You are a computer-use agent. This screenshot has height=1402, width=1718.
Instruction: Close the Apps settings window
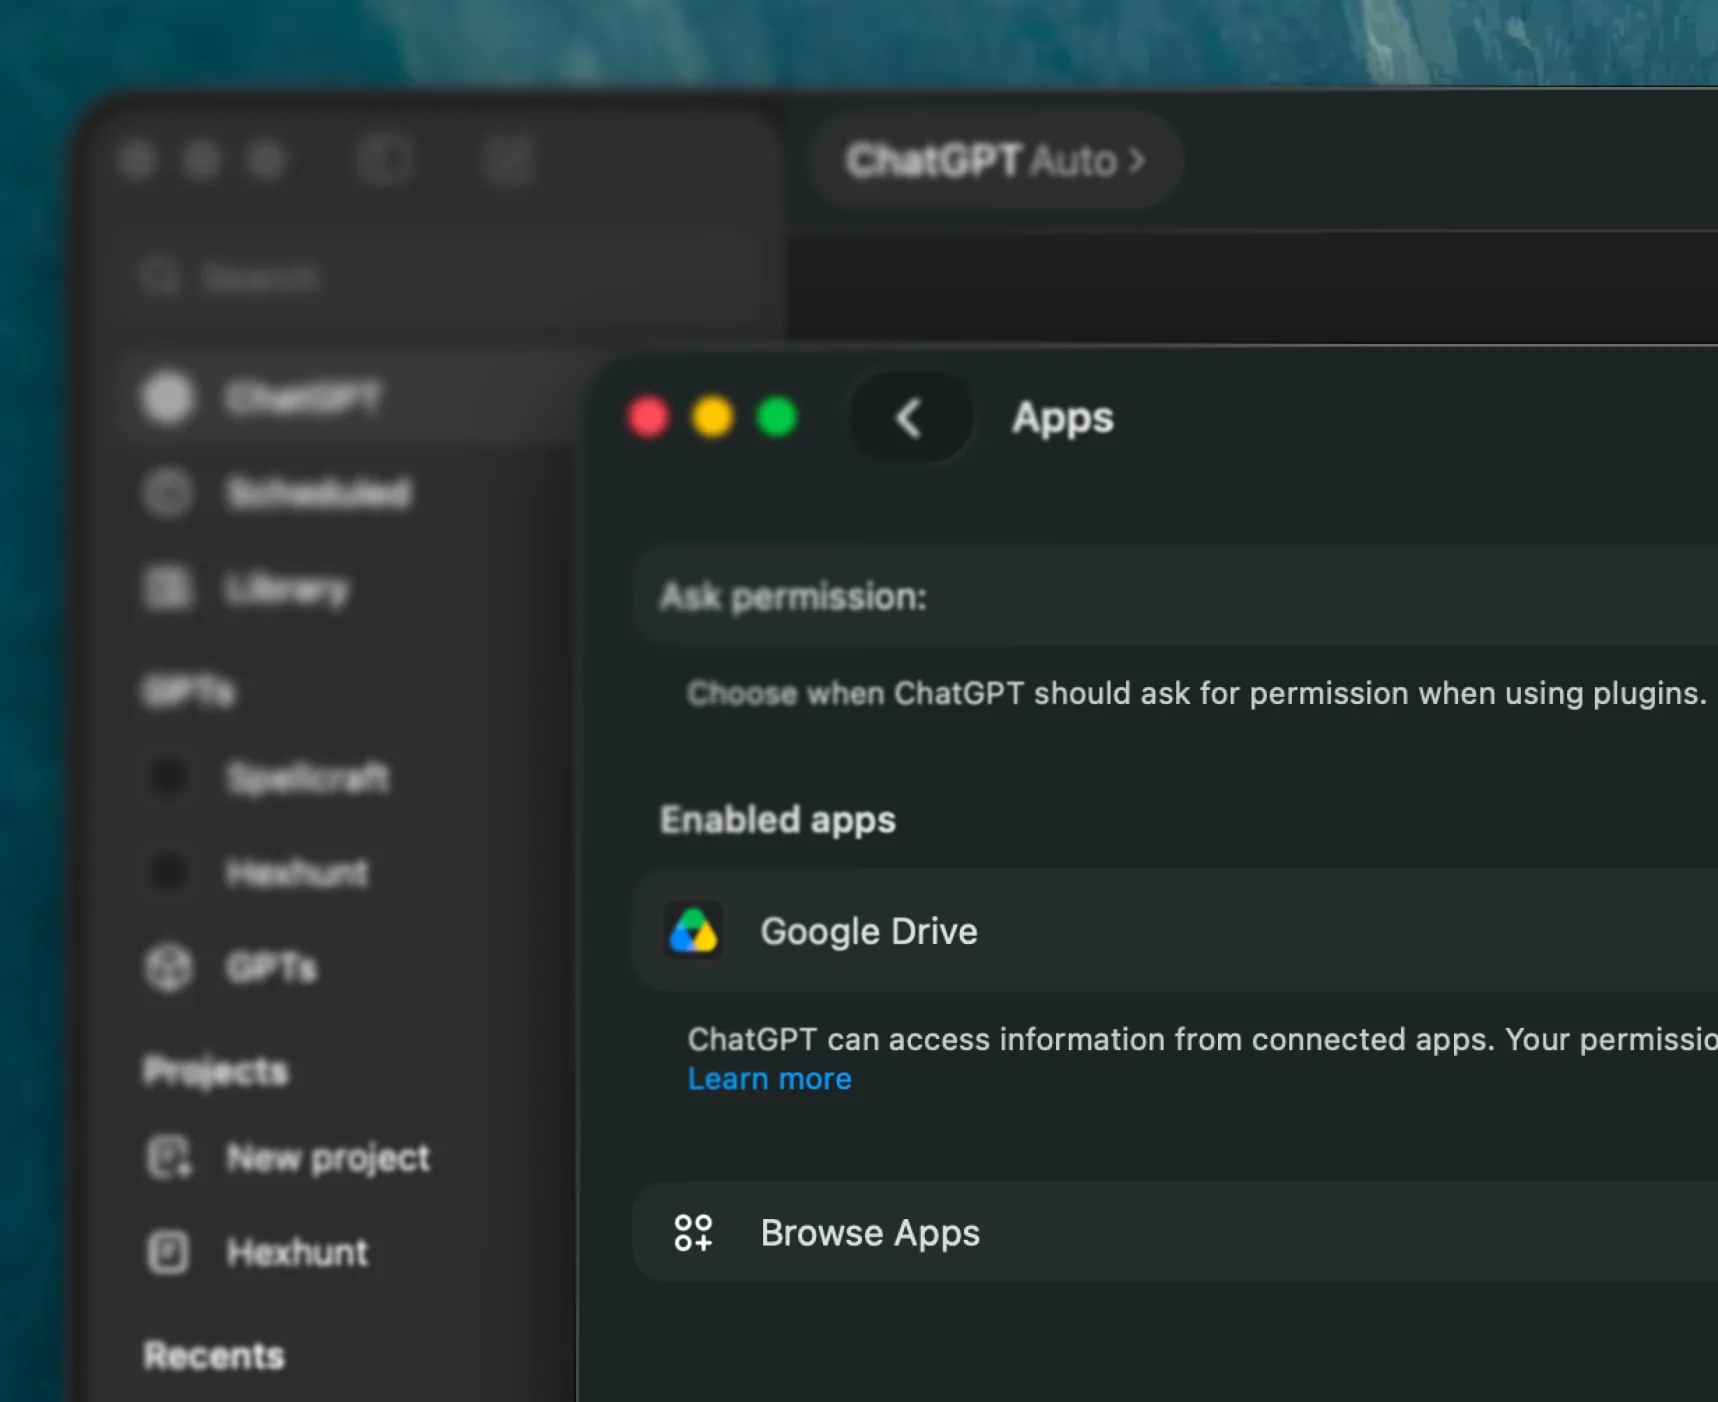pos(648,417)
